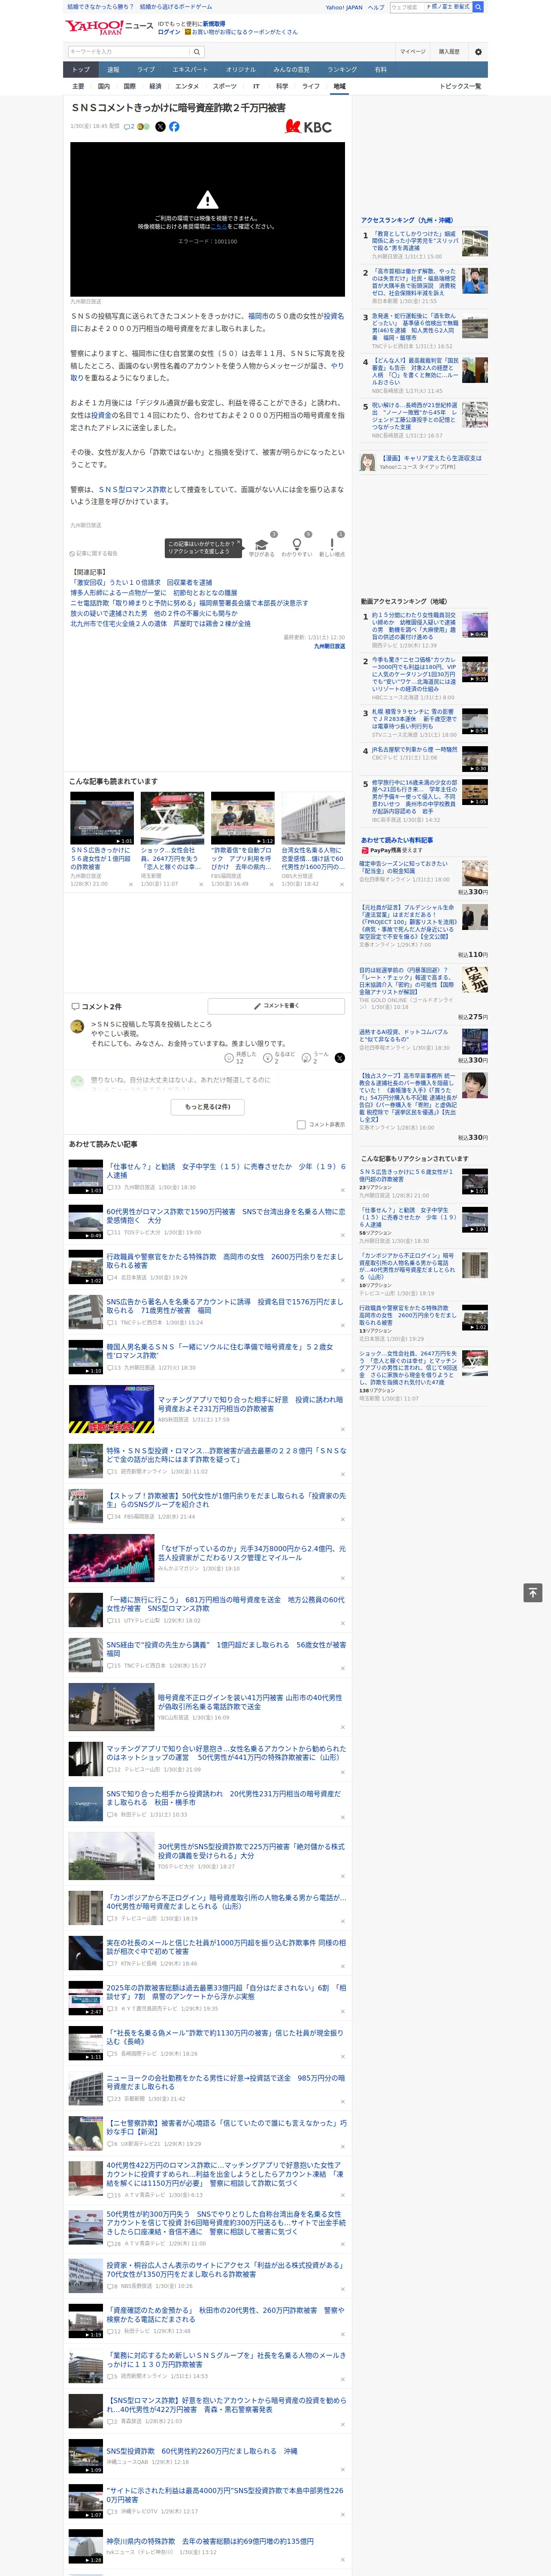This screenshot has width=551, height=2576.
Task: Click the blue search button in top bar
Action: [478, 7]
